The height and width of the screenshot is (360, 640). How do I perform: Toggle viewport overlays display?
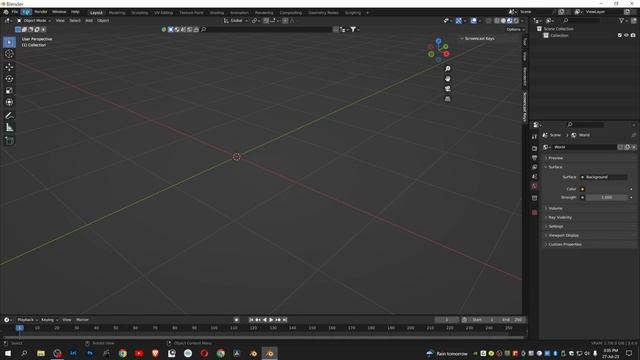coord(473,20)
